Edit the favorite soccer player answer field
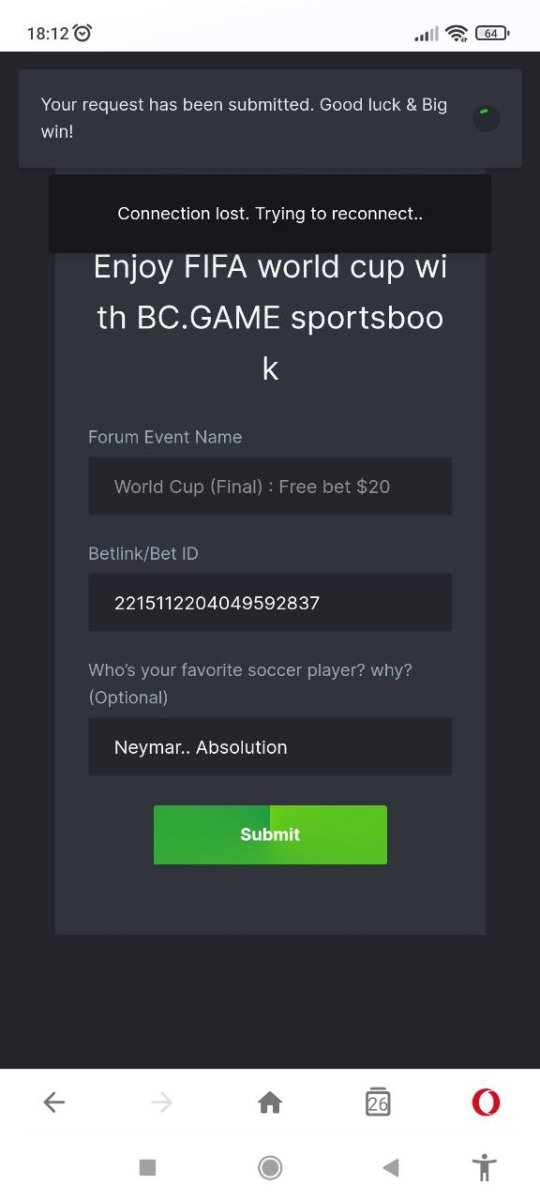The height and width of the screenshot is (1200, 540). click(x=270, y=746)
